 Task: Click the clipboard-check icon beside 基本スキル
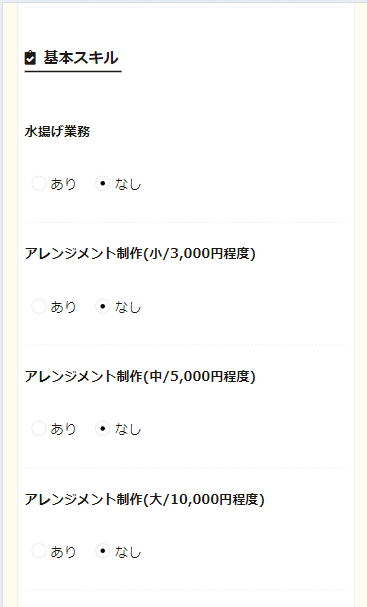(x=30, y=58)
